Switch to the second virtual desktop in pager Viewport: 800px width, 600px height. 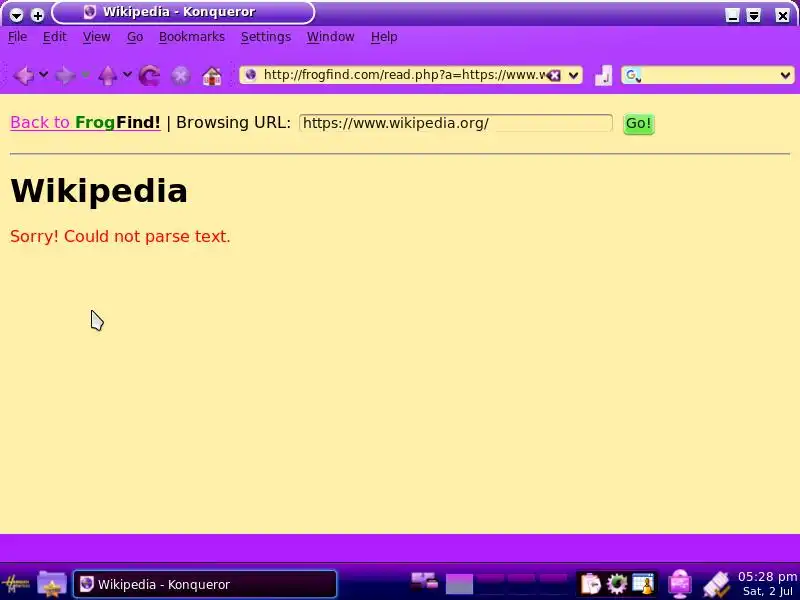pos(491,584)
